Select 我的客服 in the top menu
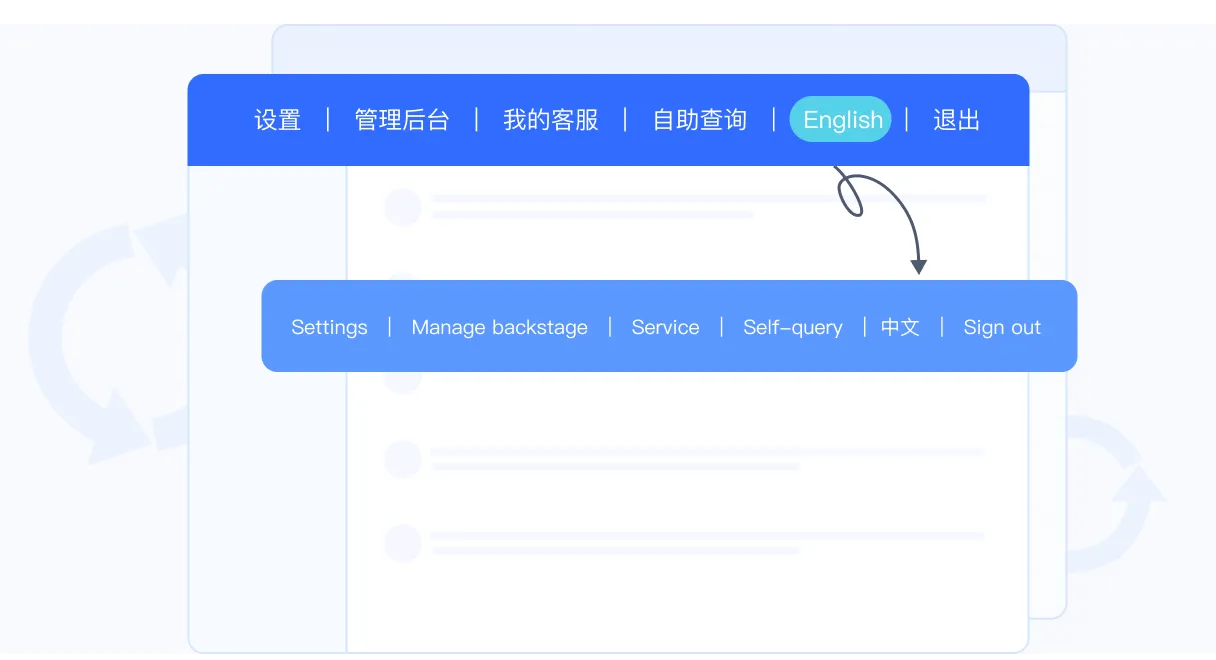The image size is (1216, 660). (x=551, y=120)
